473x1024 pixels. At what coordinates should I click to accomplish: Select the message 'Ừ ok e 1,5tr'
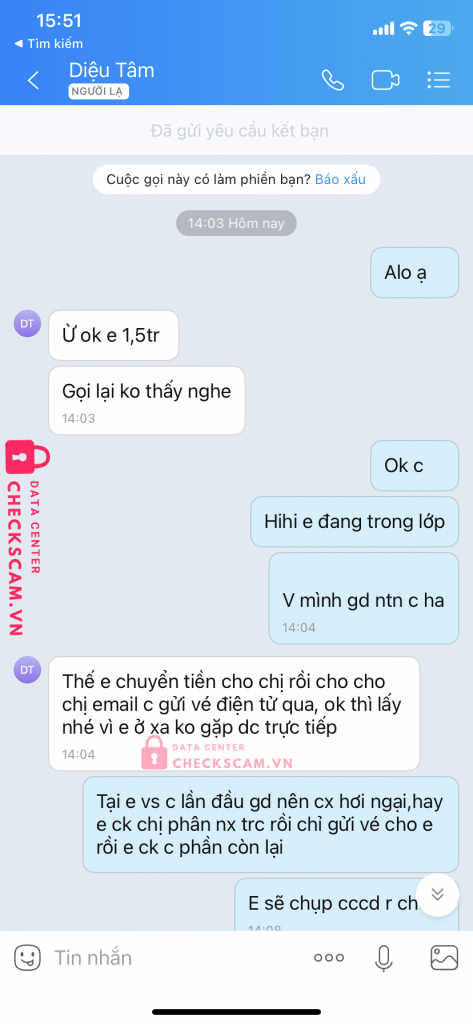(x=114, y=336)
